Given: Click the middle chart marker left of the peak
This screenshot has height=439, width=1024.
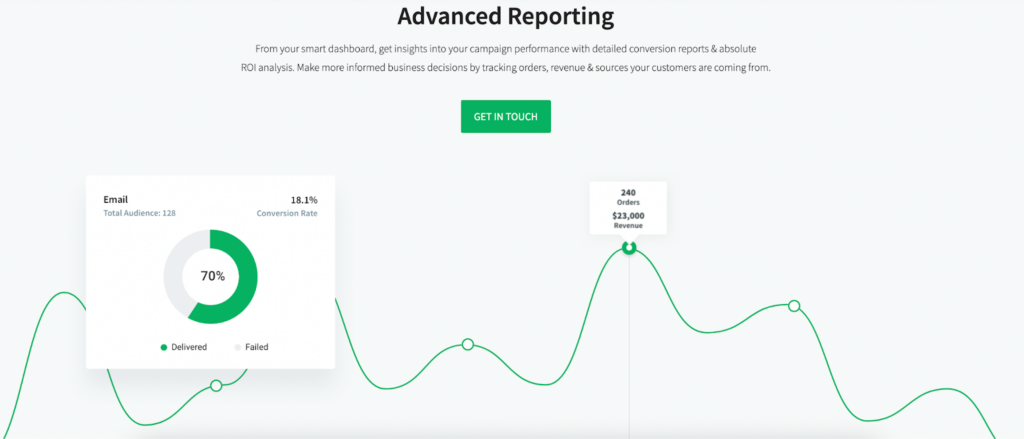Looking at the screenshot, I should click(x=468, y=344).
